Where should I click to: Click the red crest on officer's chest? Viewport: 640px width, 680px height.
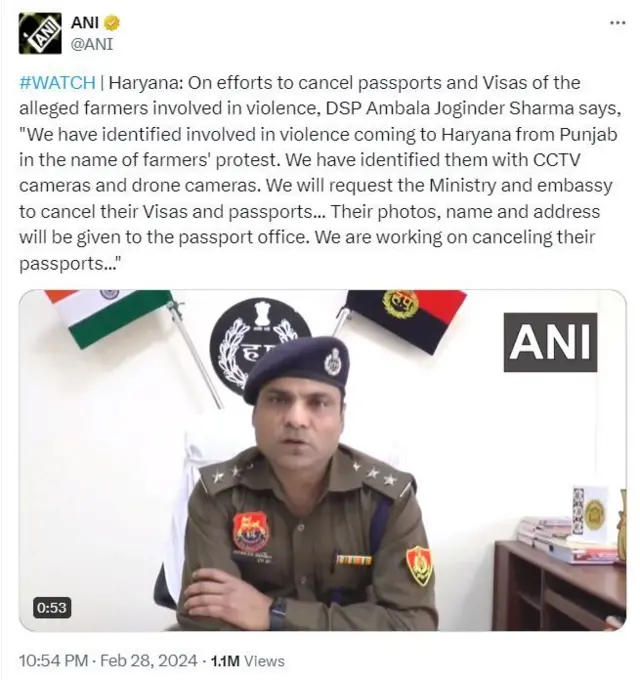click(x=251, y=531)
